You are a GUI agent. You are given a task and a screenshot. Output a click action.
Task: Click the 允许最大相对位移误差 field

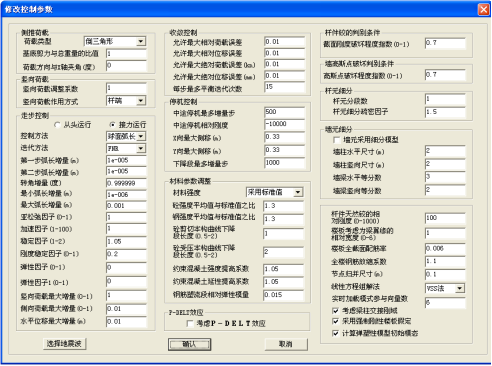click(285, 53)
